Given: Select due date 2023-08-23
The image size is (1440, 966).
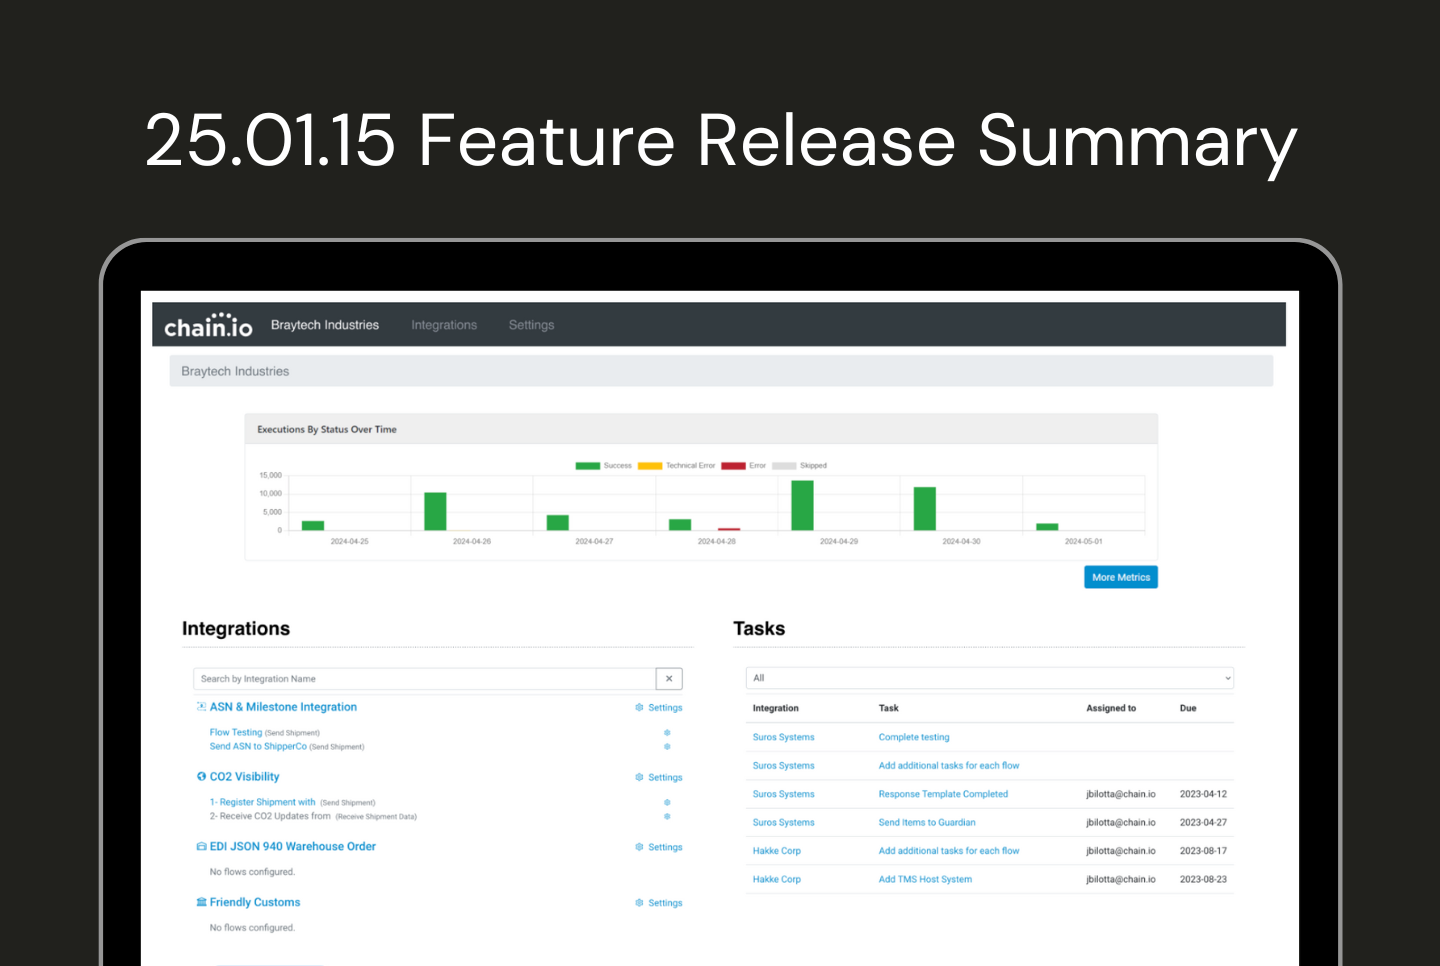Looking at the screenshot, I should (1203, 880).
